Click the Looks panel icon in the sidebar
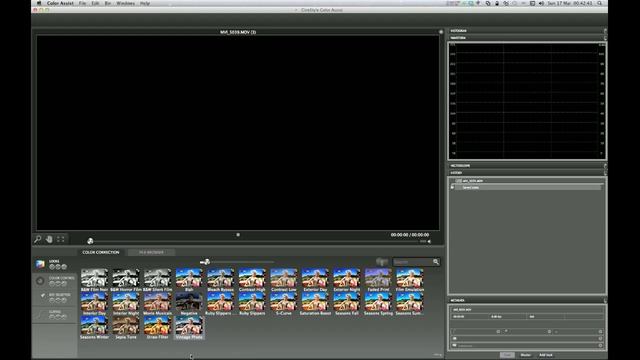The image size is (640, 360). pyautogui.click(x=40, y=264)
